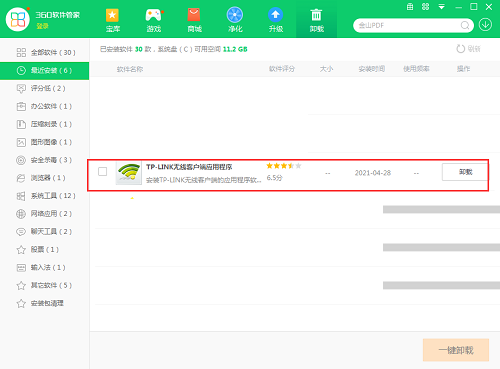
Task: Open the 游戏 games tab
Action: pos(154,20)
